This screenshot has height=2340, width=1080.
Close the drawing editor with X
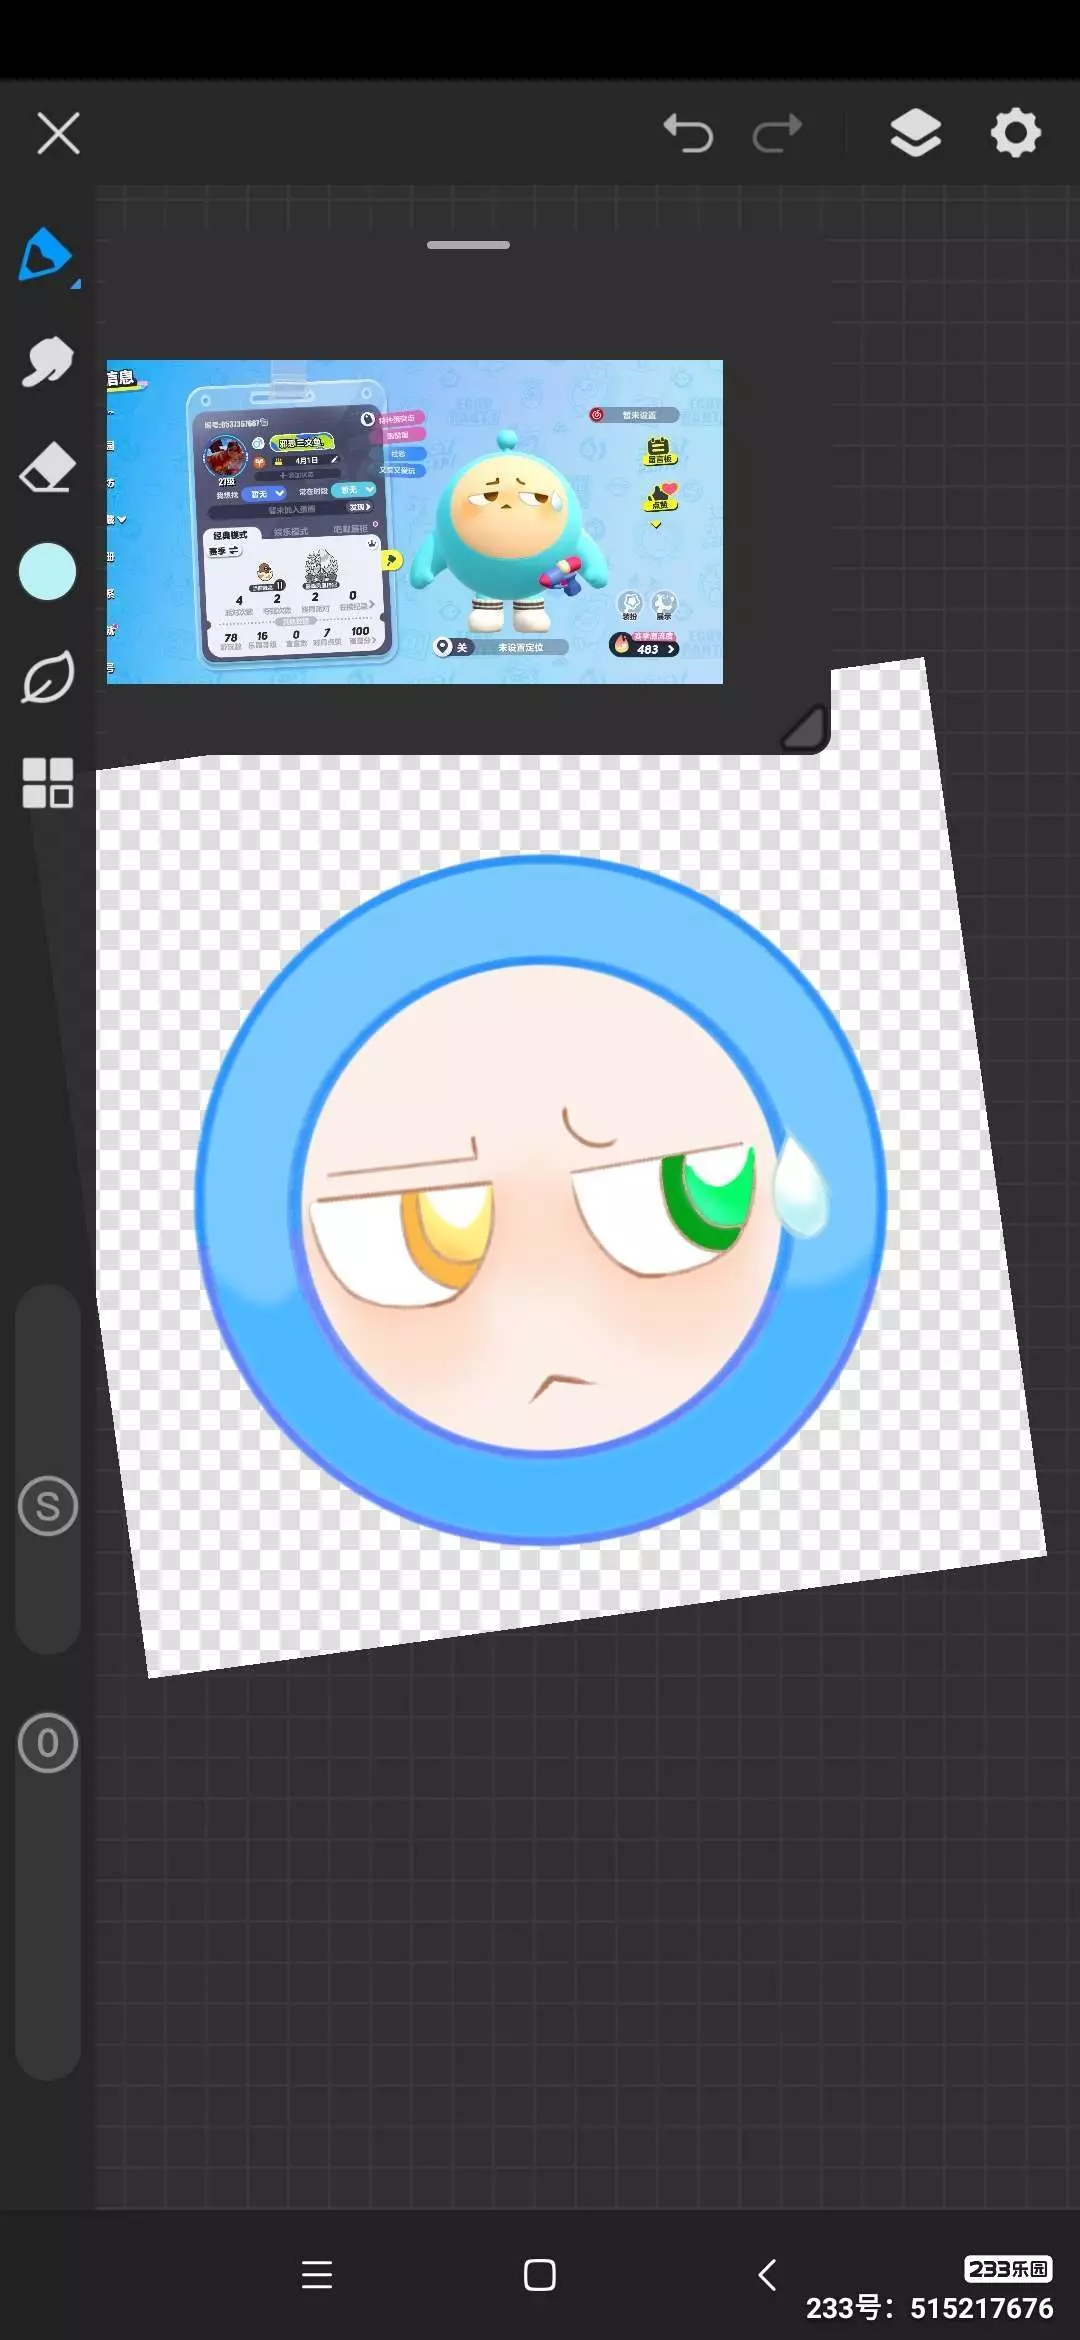(x=58, y=133)
